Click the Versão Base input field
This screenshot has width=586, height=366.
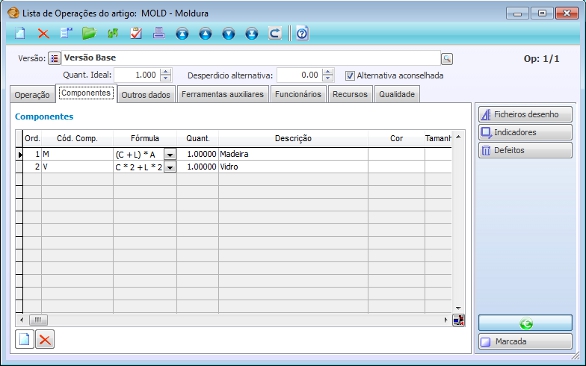(251, 58)
